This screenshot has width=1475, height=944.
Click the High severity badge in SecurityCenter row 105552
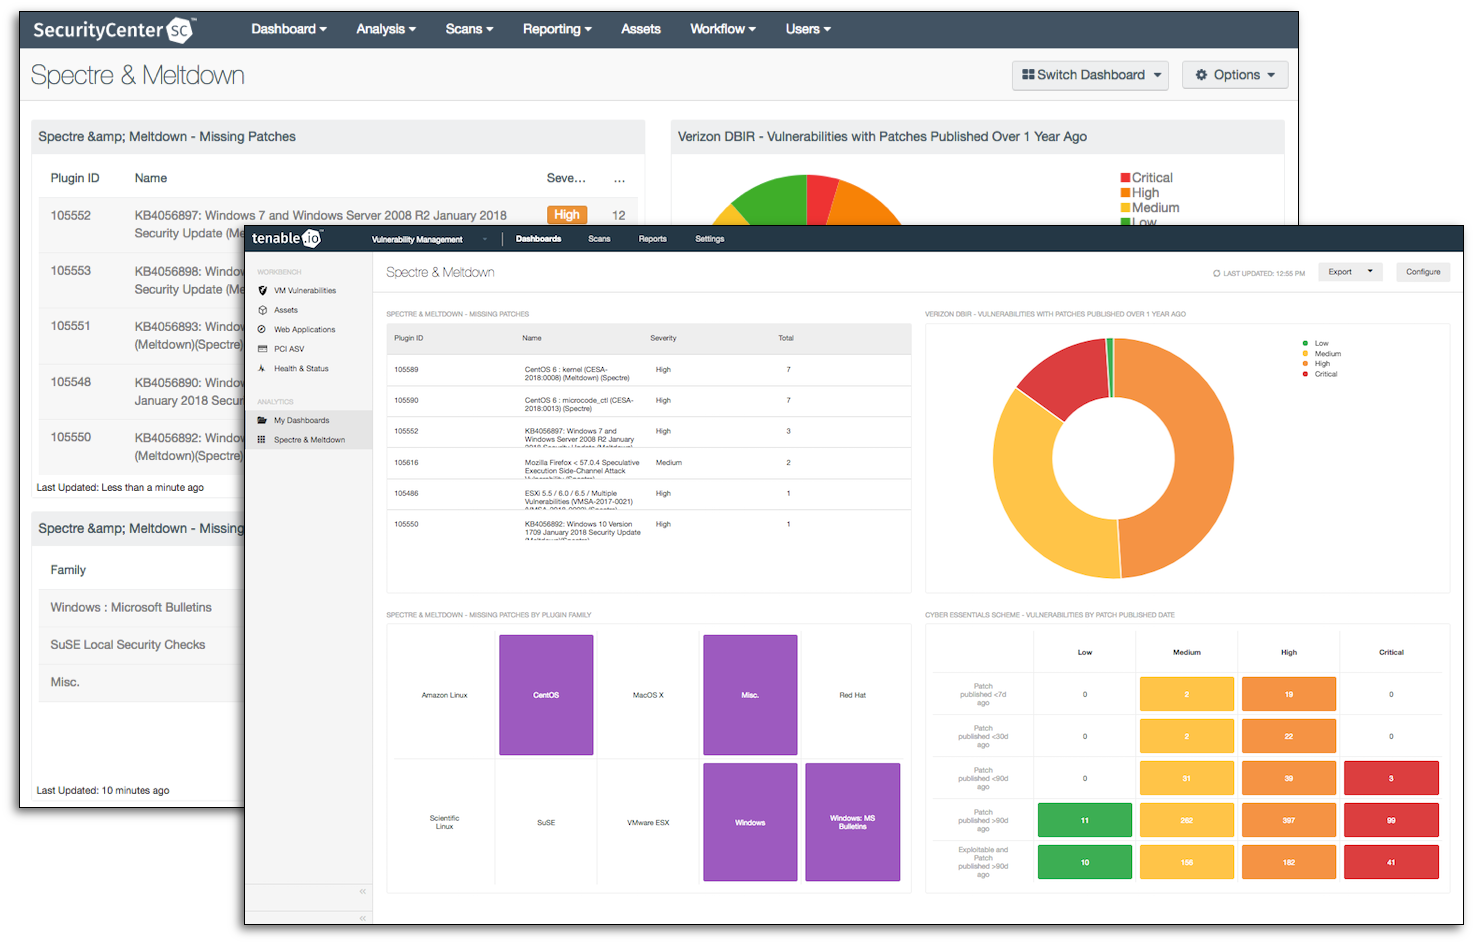click(x=567, y=215)
